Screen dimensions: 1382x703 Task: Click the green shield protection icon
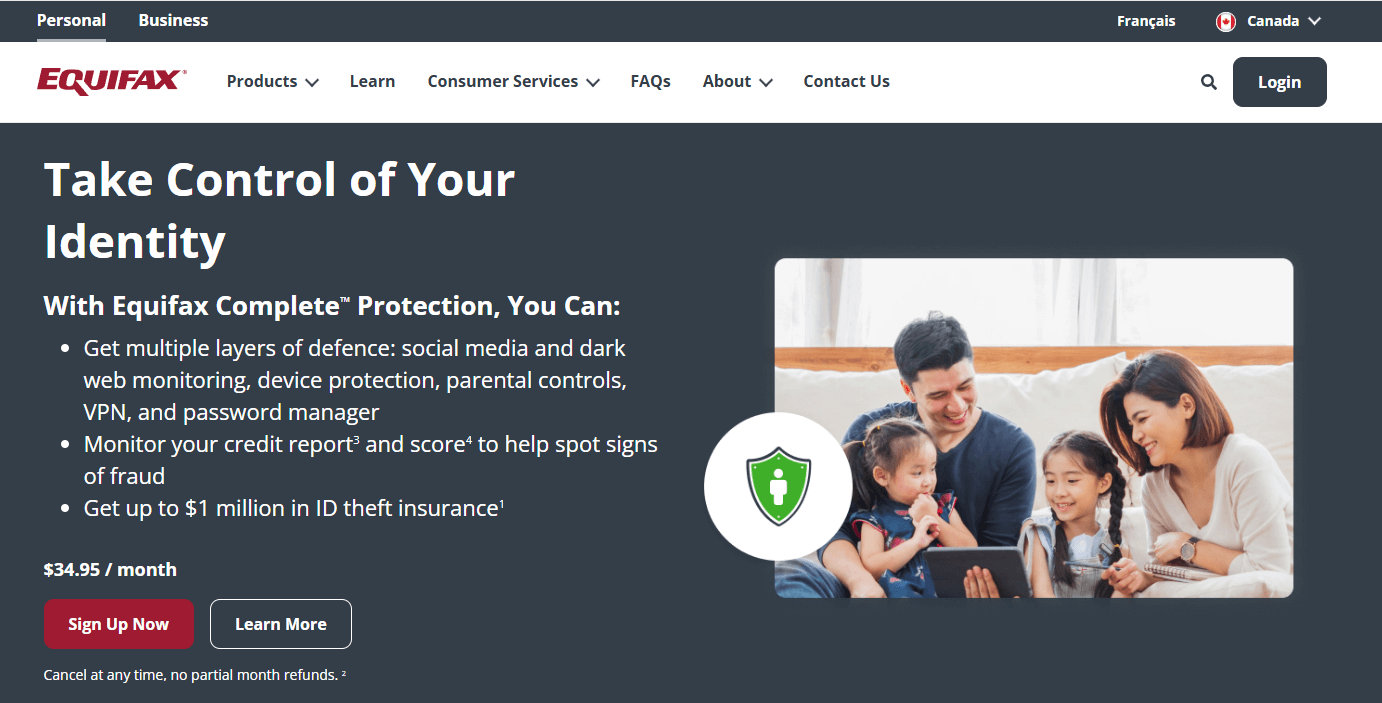tap(778, 487)
